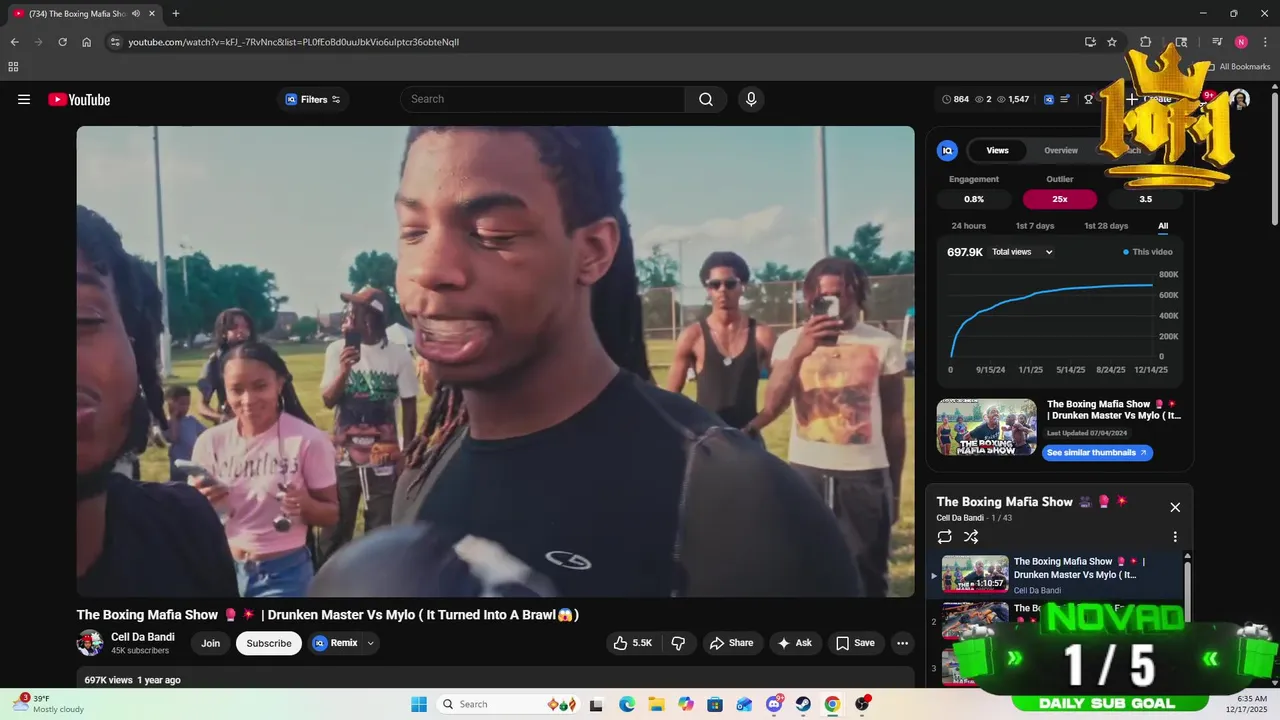Click the round vidIQ logo in stats panel

[x=947, y=150]
